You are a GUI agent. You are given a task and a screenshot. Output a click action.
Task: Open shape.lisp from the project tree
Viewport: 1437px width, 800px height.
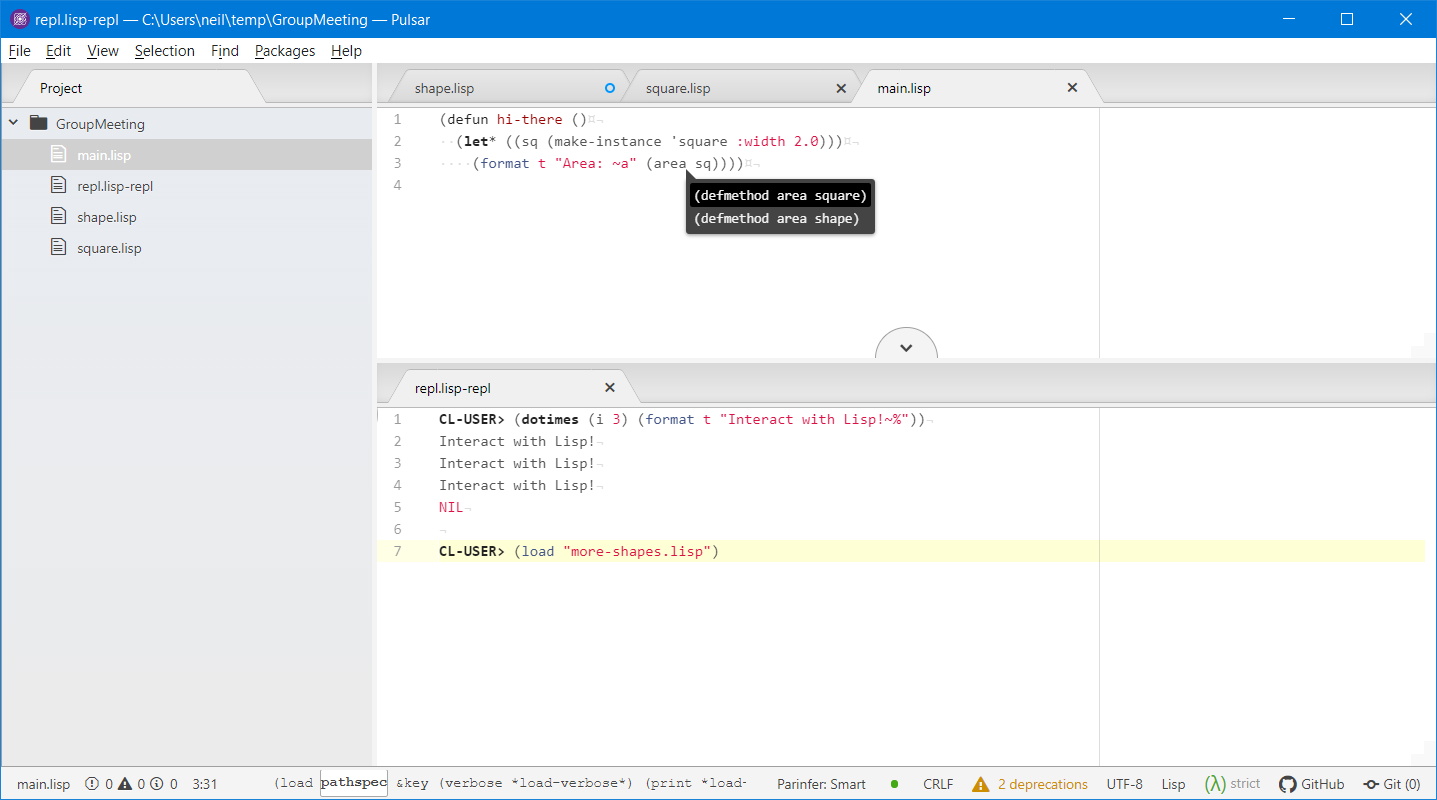pyautogui.click(x=107, y=217)
